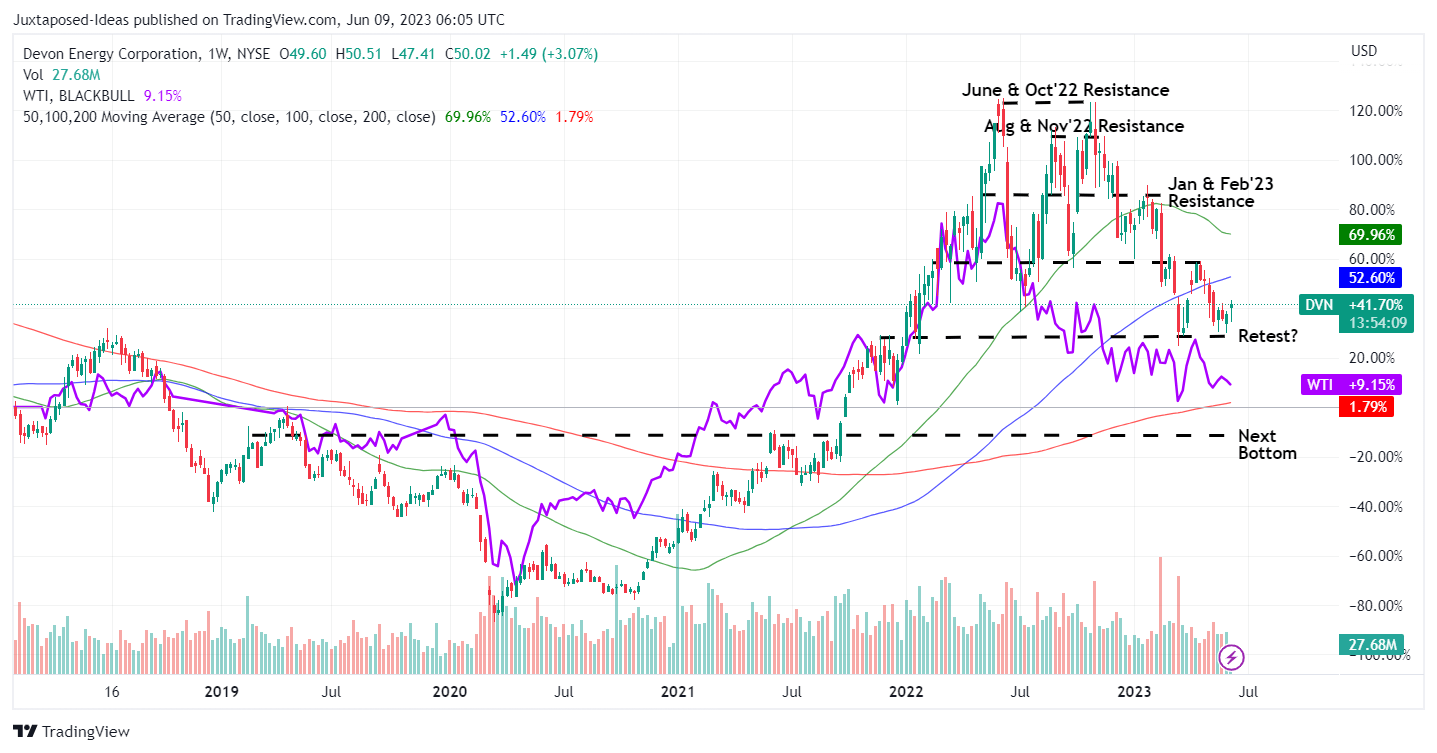The width and height of the screenshot is (1437, 753).
Task: Click the 16 date label on time axis
Action: point(112,691)
